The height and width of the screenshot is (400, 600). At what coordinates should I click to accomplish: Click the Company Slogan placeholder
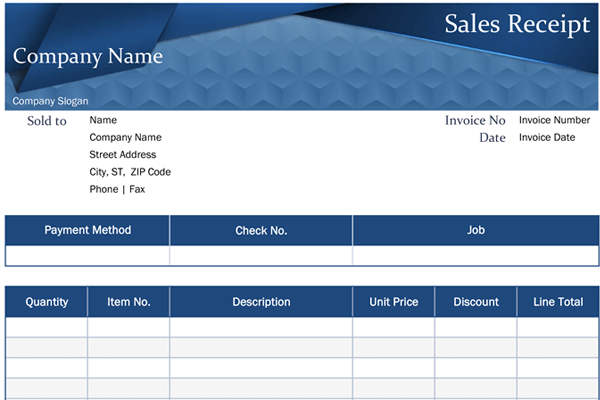click(50, 101)
